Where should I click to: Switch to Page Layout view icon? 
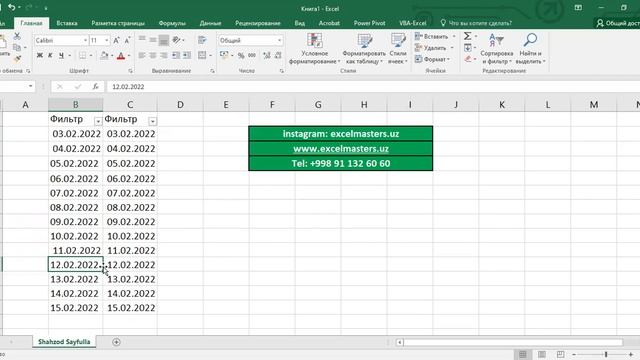542,354
